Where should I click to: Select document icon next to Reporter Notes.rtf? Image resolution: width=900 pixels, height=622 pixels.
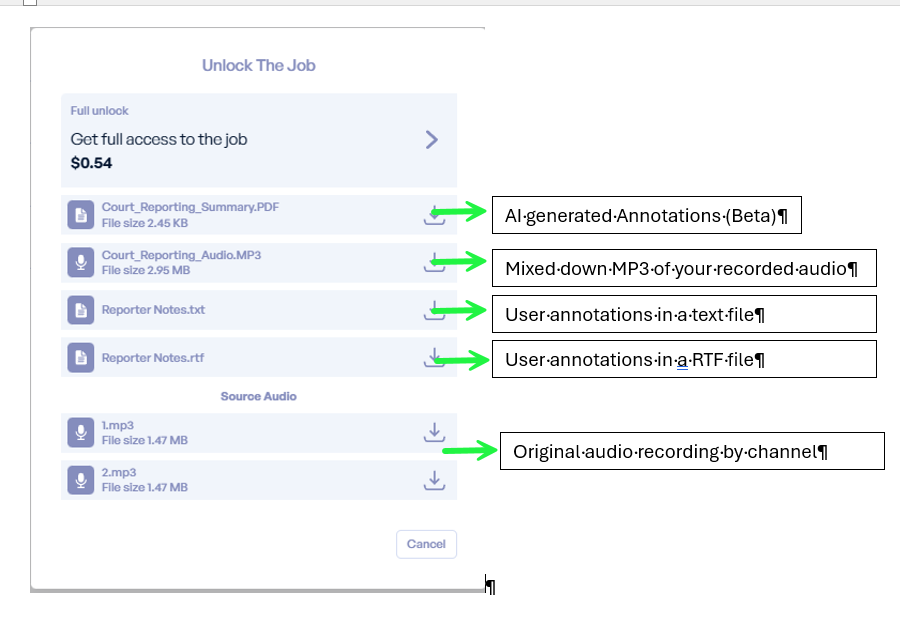[81, 357]
